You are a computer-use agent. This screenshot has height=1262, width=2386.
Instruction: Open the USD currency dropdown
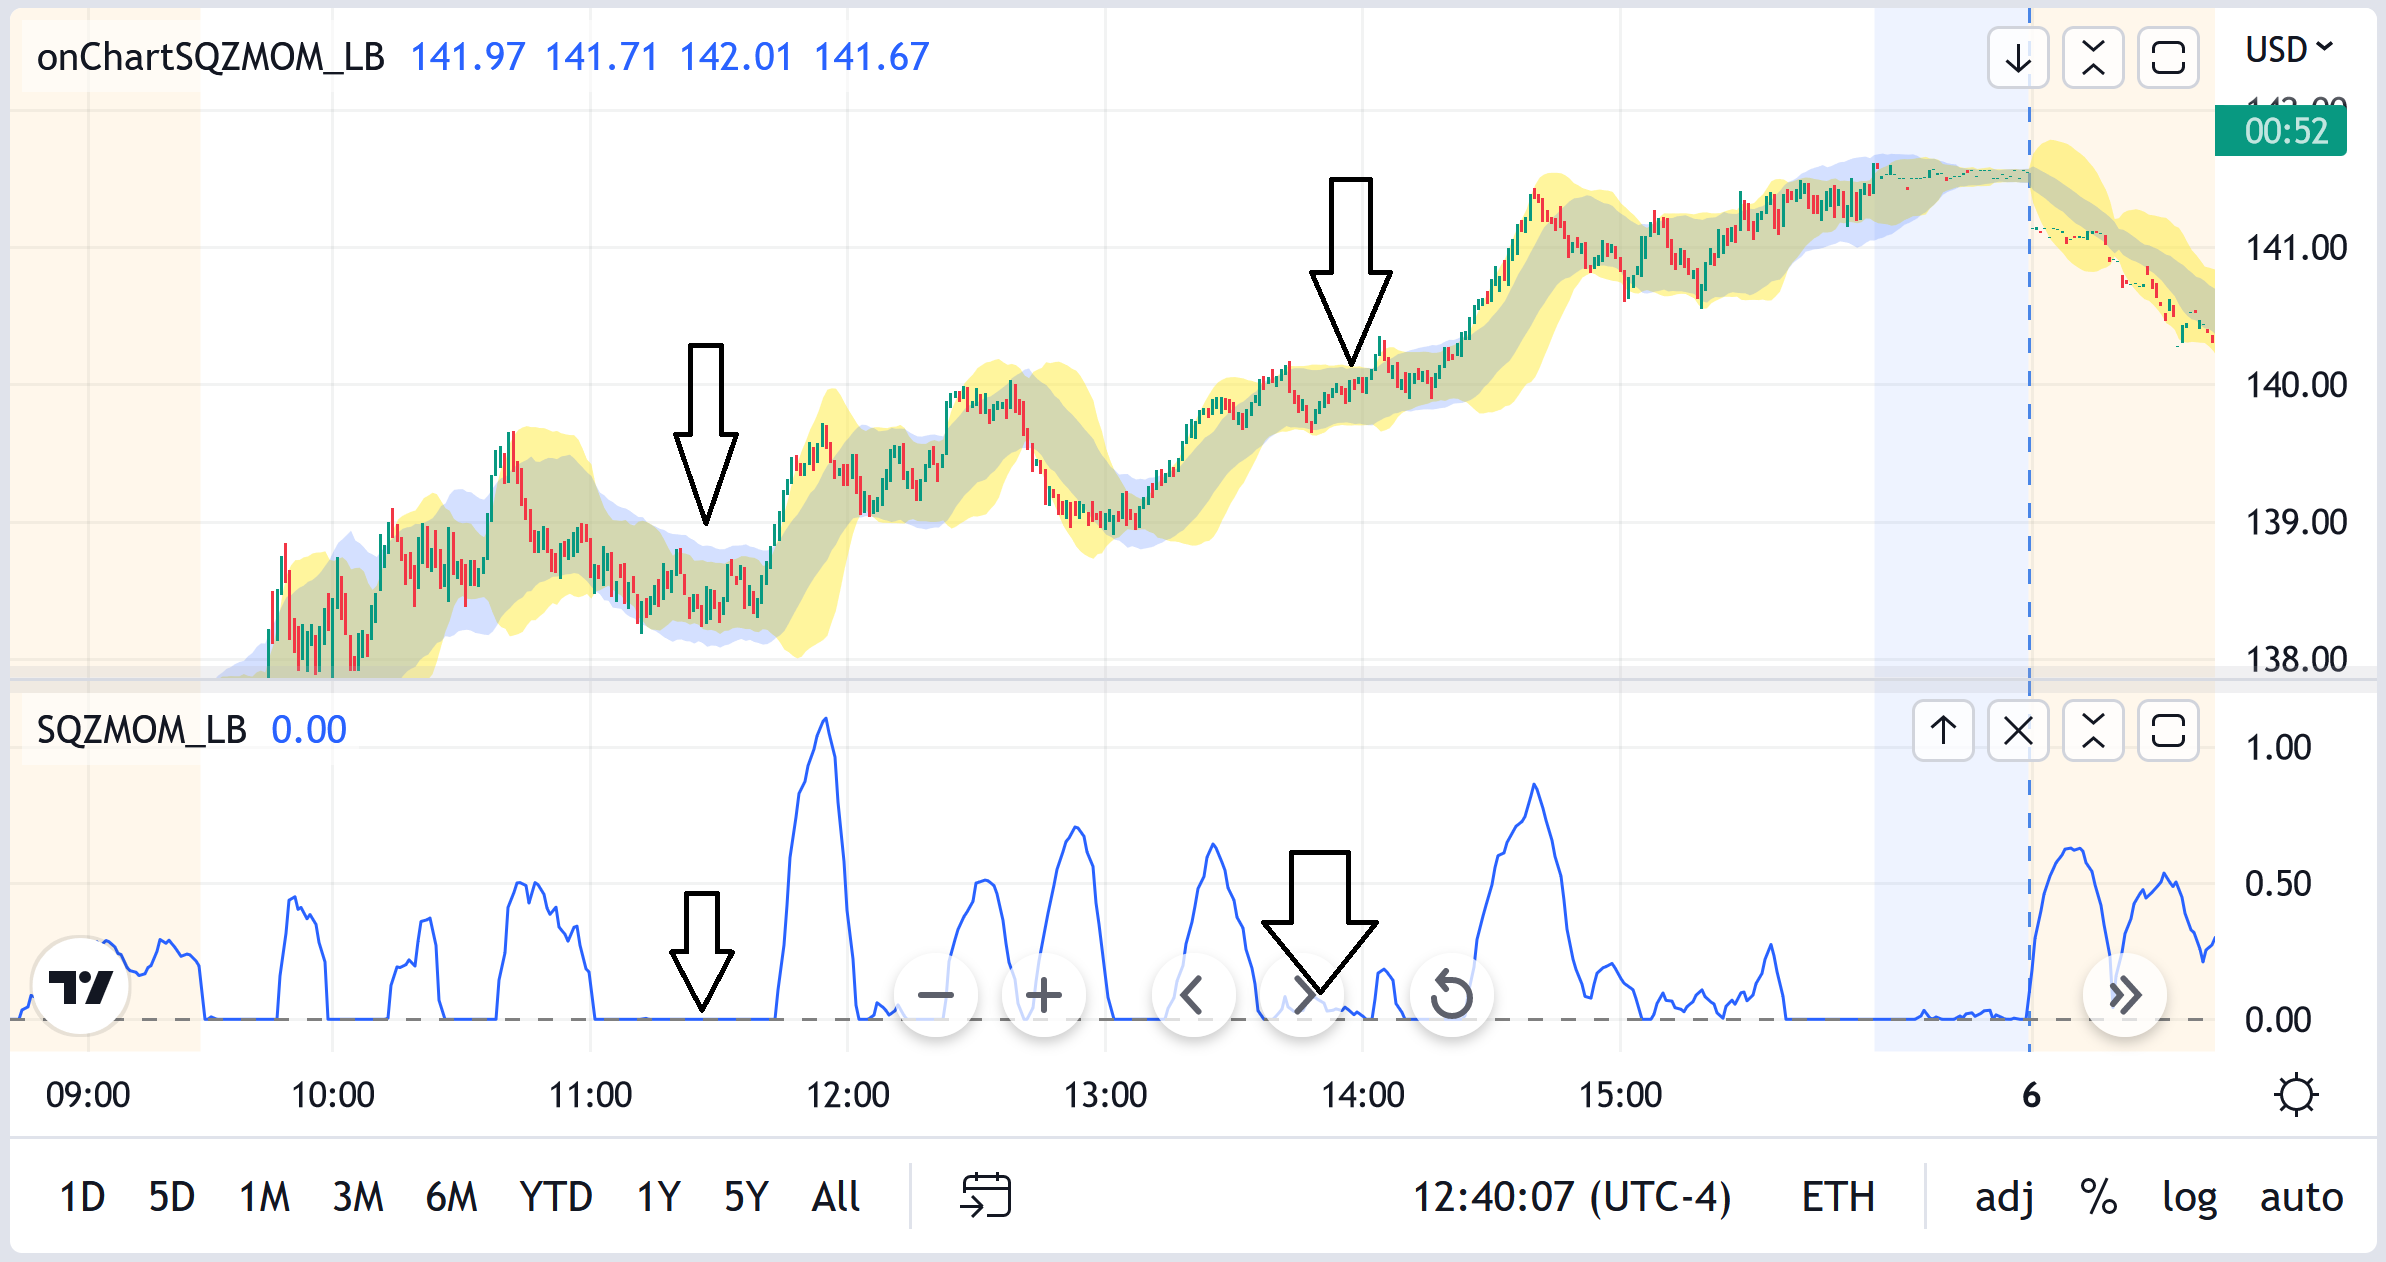pyautogui.click(x=2289, y=49)
